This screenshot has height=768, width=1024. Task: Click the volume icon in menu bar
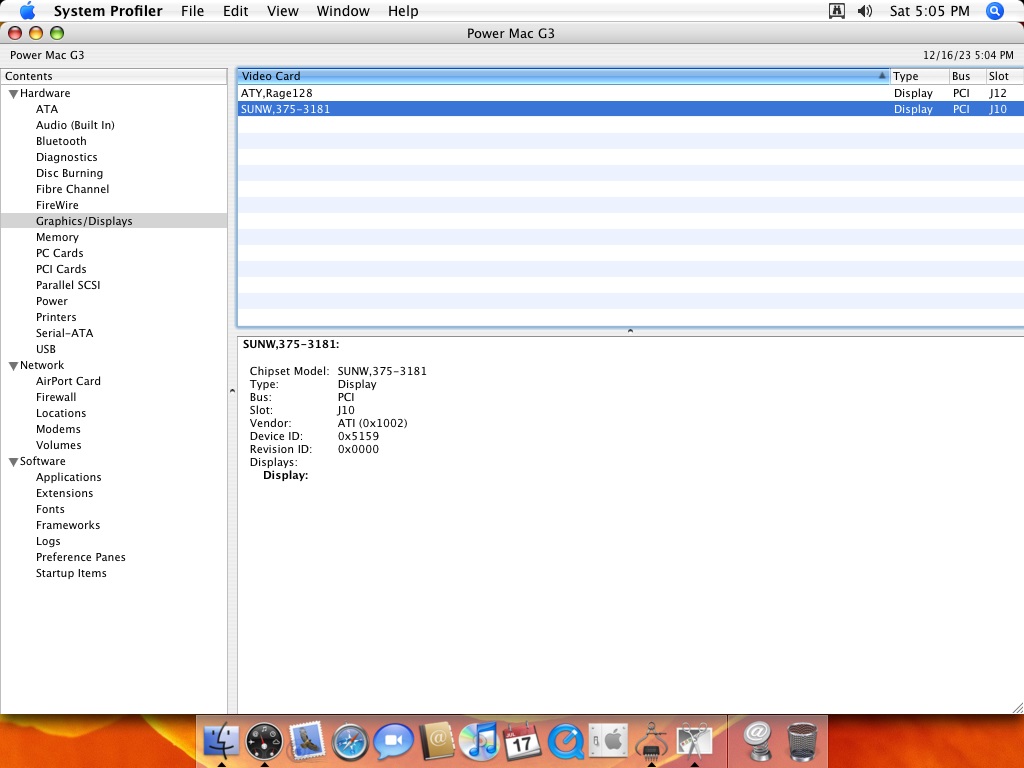point(865,11)
